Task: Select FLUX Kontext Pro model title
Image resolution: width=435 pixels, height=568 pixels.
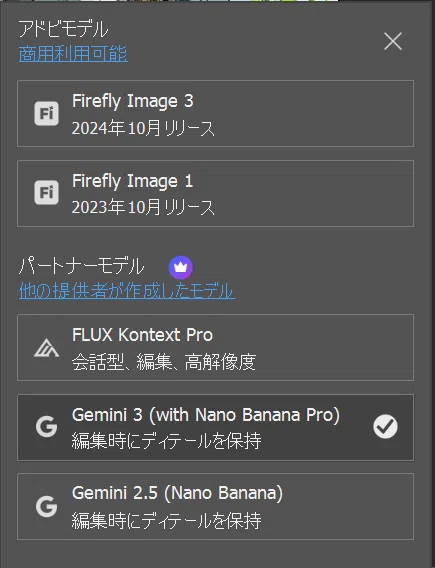Action: (x=142, y=335)
